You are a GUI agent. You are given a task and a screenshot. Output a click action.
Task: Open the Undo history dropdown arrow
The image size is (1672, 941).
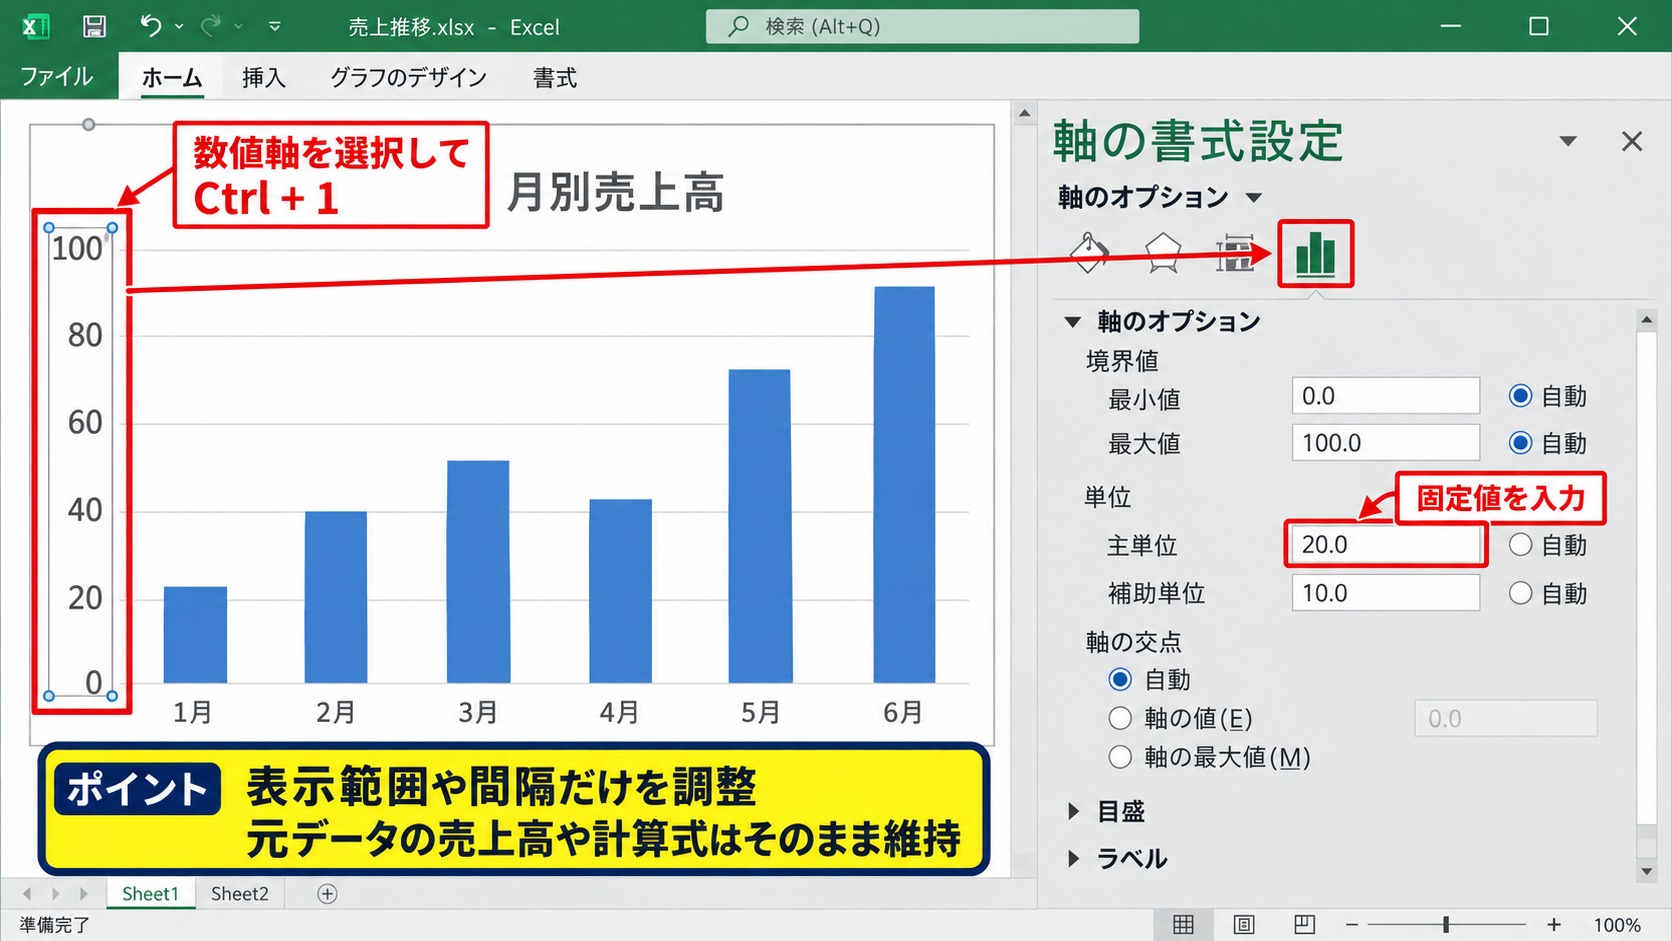[x=179, y=27]
